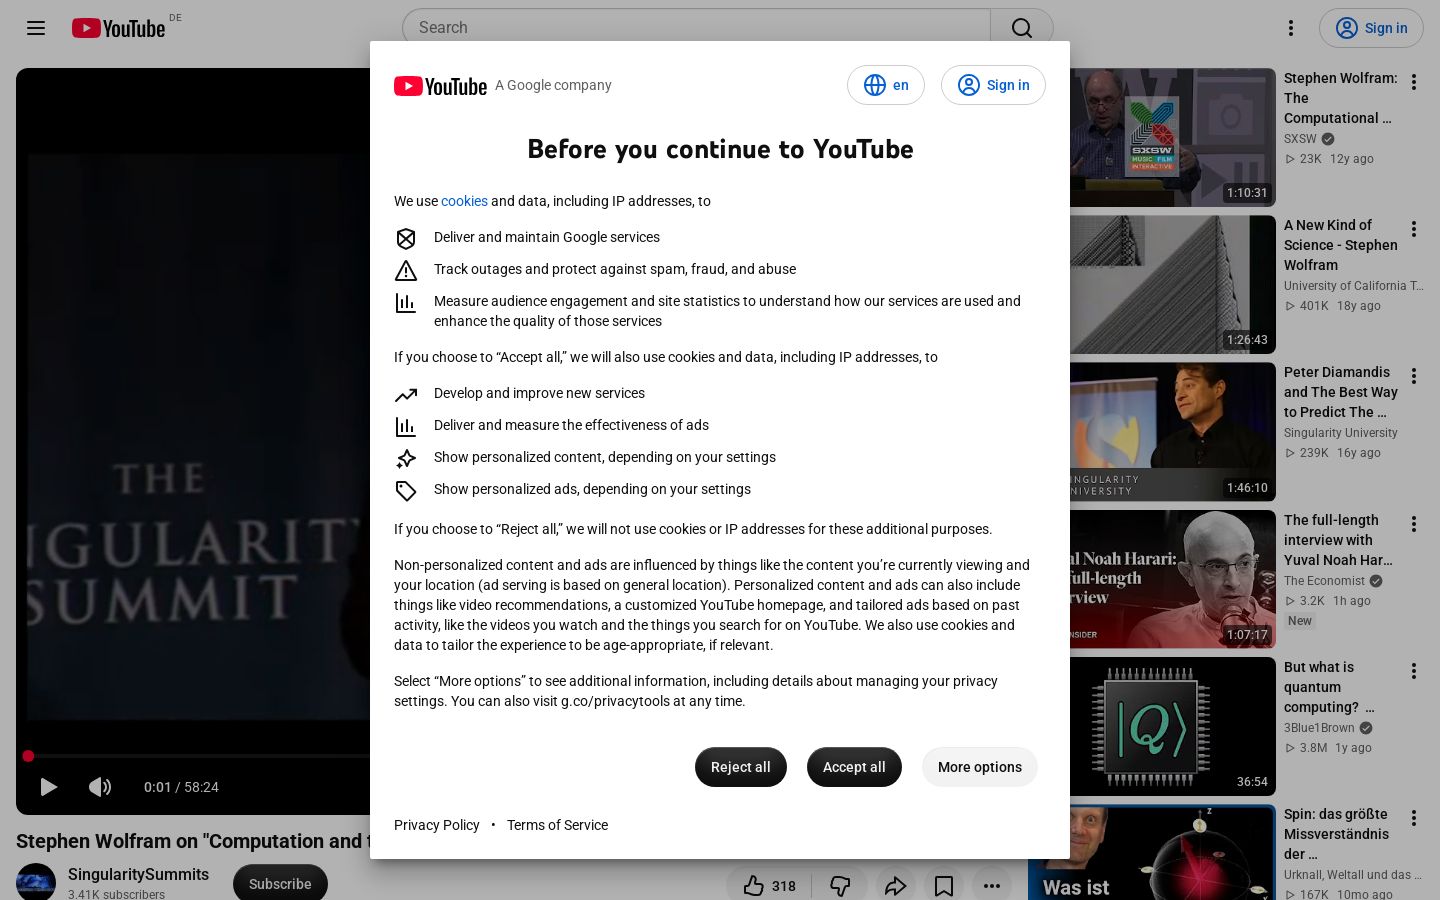
Task: Open more actions ellipsis below video
Action: (x=992, y=885)
